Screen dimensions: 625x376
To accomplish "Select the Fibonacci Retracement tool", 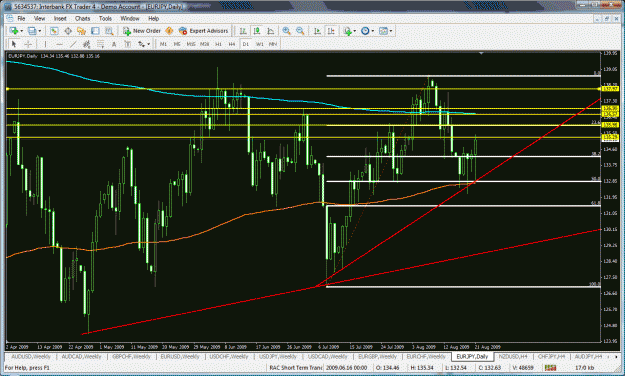I will click(100, 44).
